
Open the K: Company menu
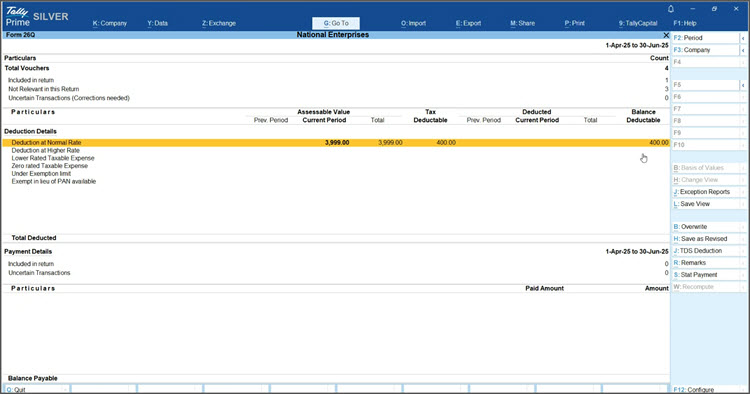(110, 23)
